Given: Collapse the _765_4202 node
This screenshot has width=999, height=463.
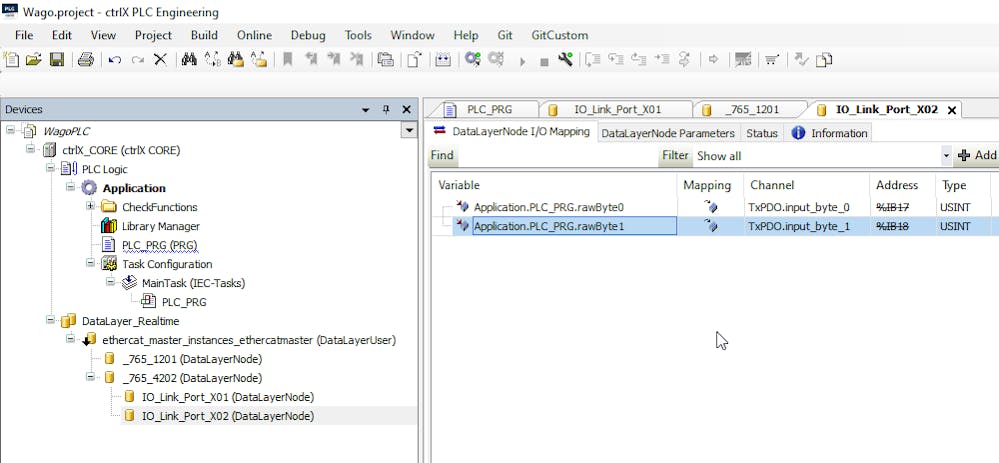Looking at the screenshot, I should [x=90, y=377].
